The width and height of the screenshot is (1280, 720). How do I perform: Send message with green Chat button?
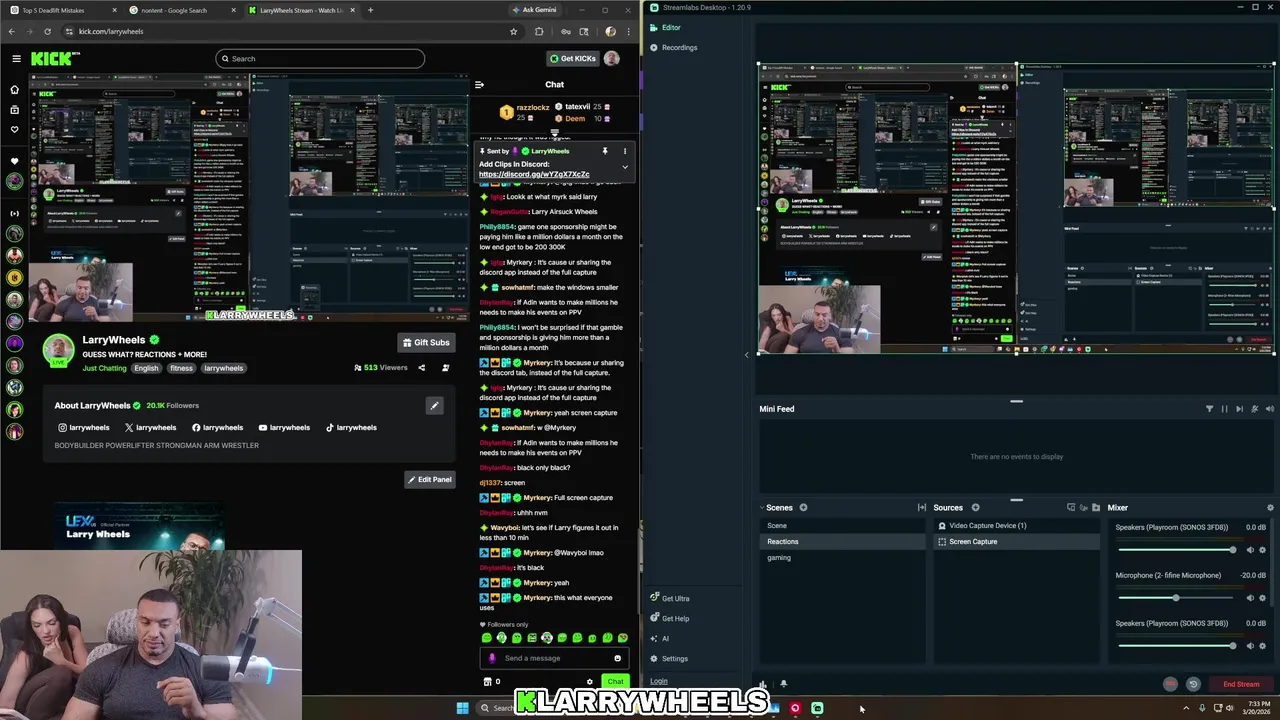(x=615, y=682)
